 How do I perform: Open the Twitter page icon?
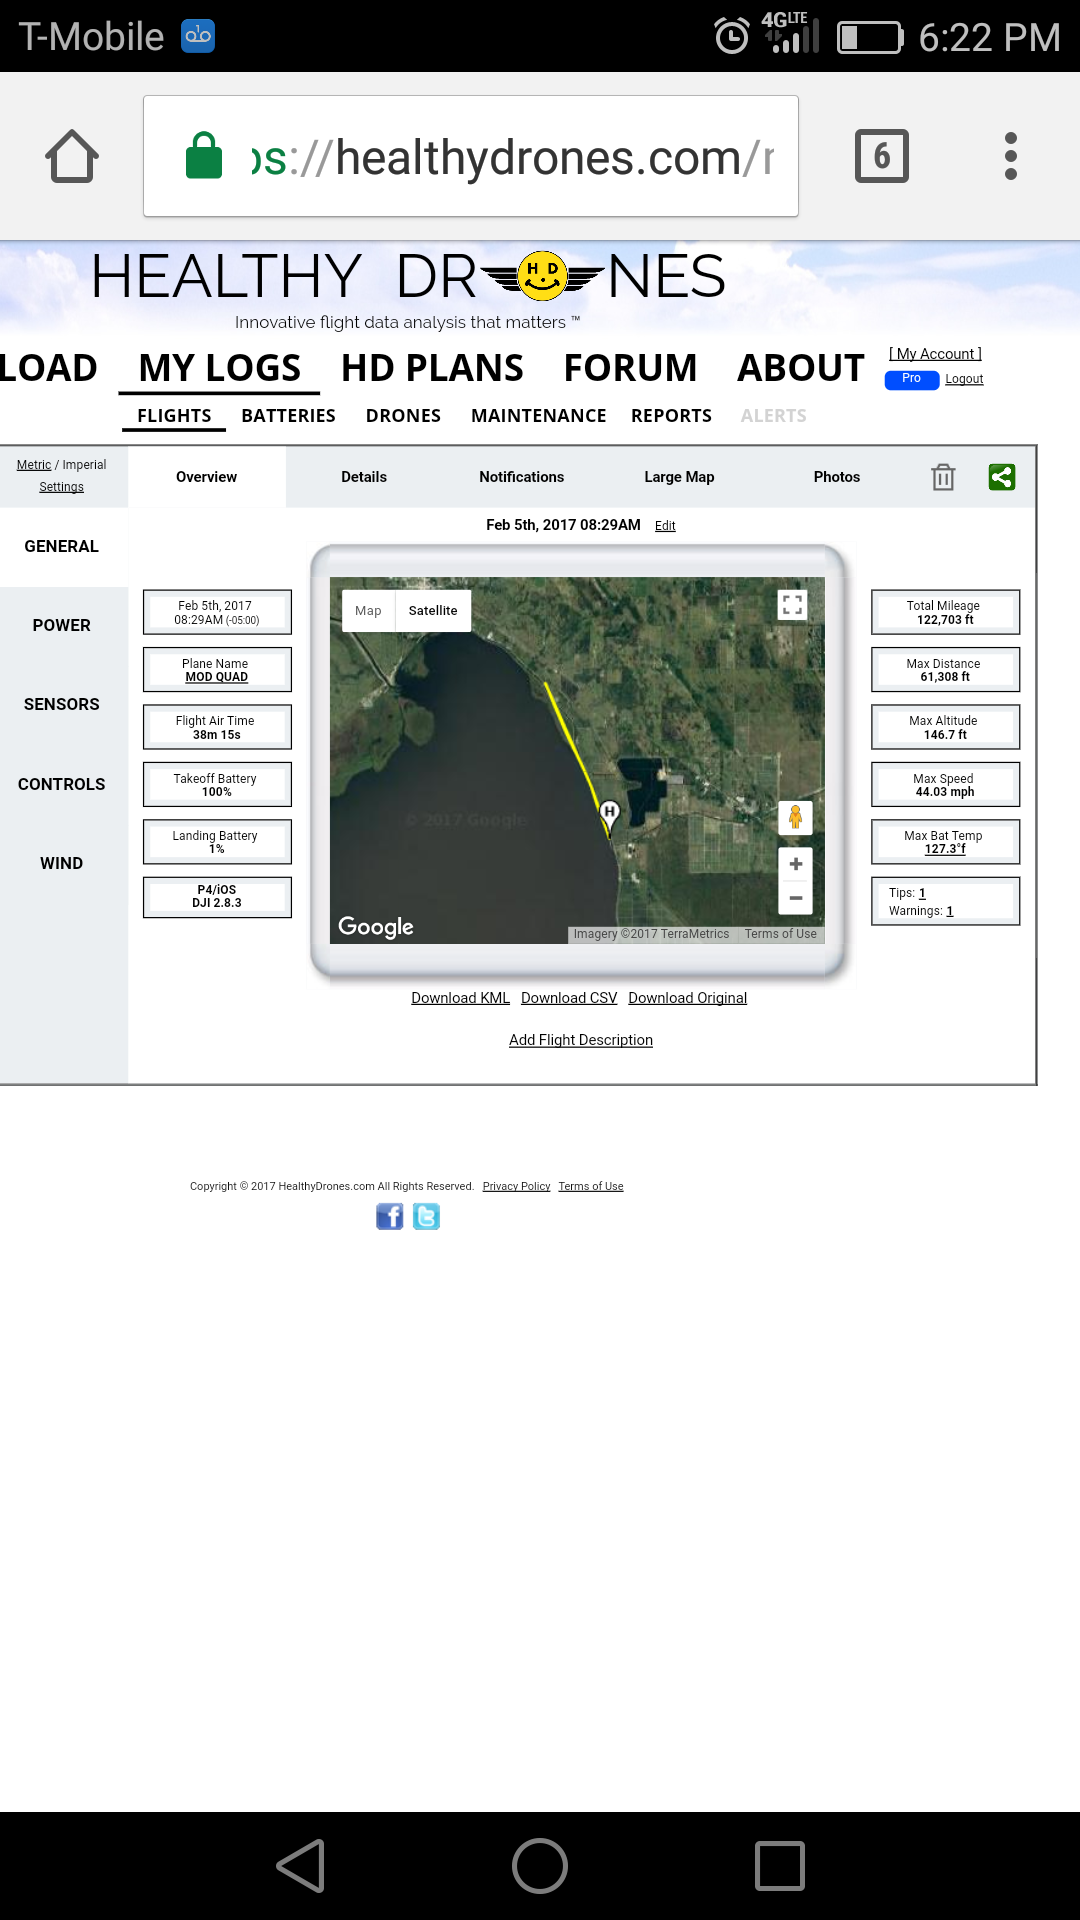(426, 1216)
